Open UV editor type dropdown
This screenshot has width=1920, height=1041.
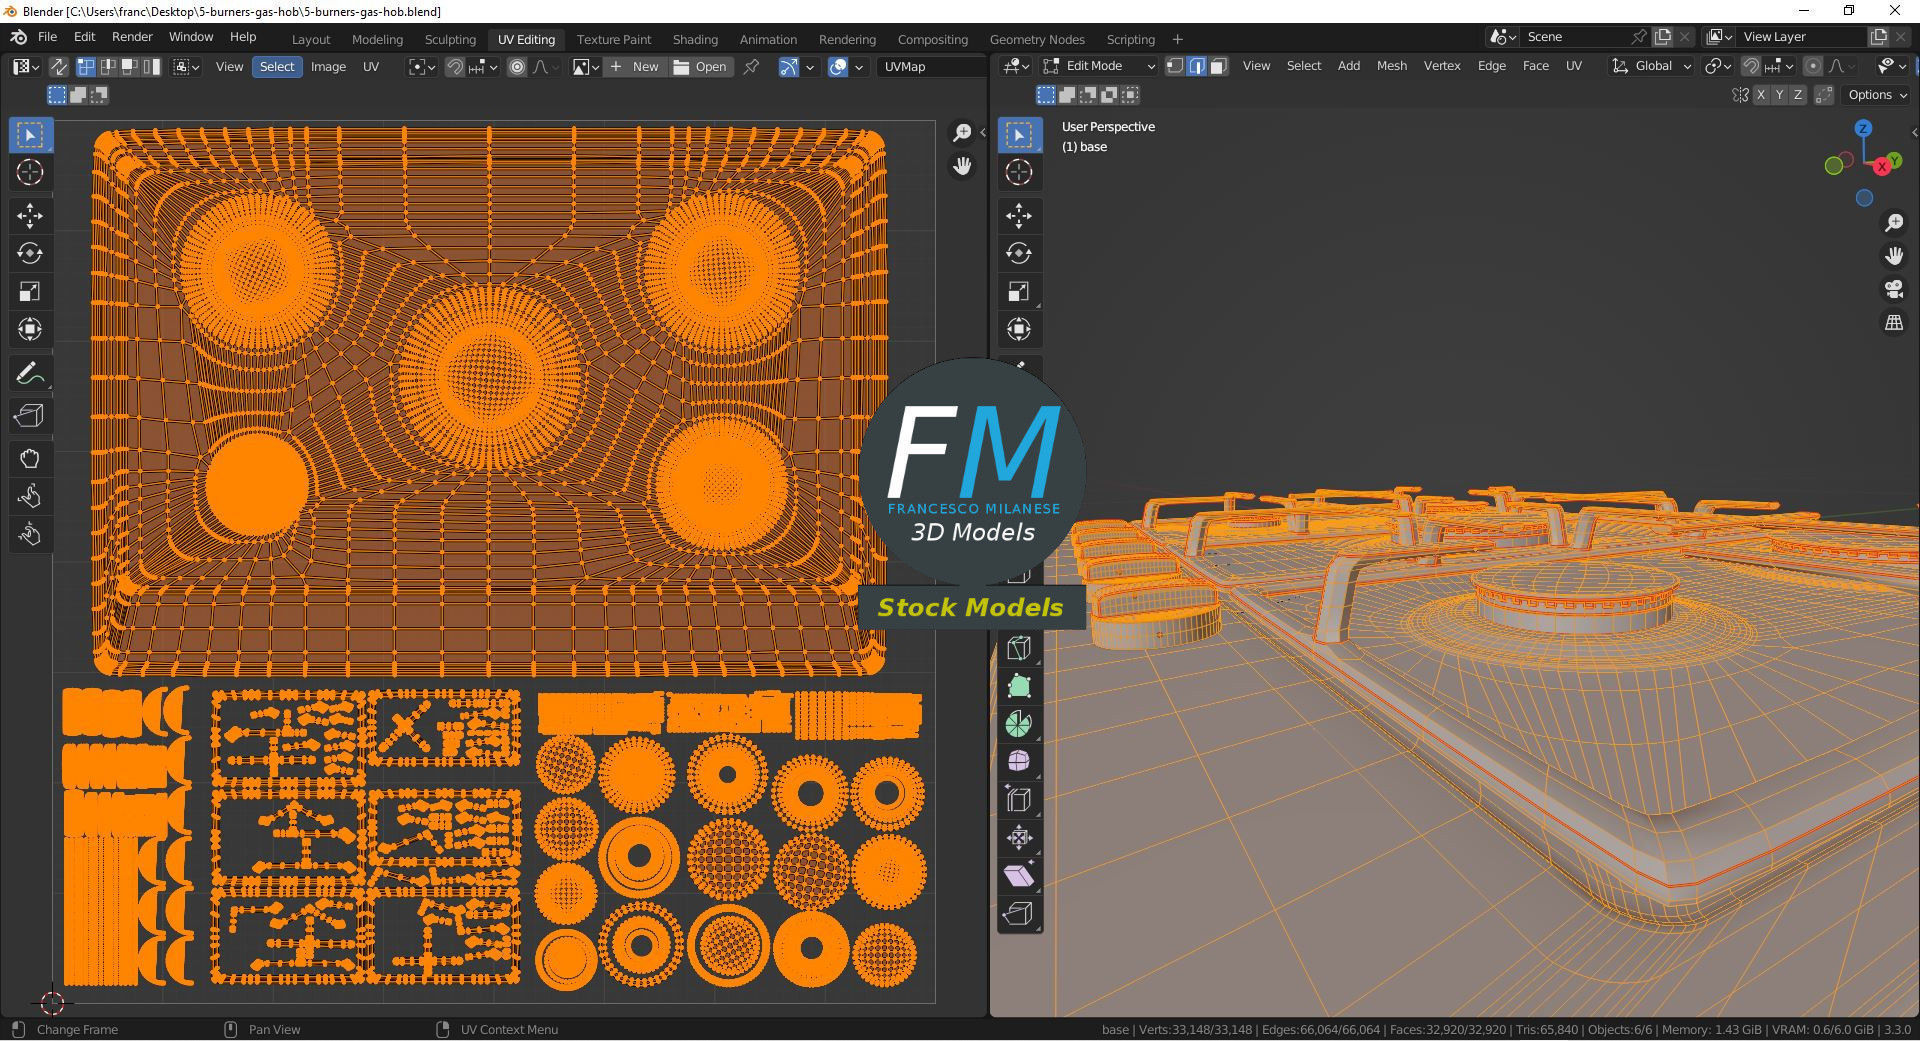[26, 67]
